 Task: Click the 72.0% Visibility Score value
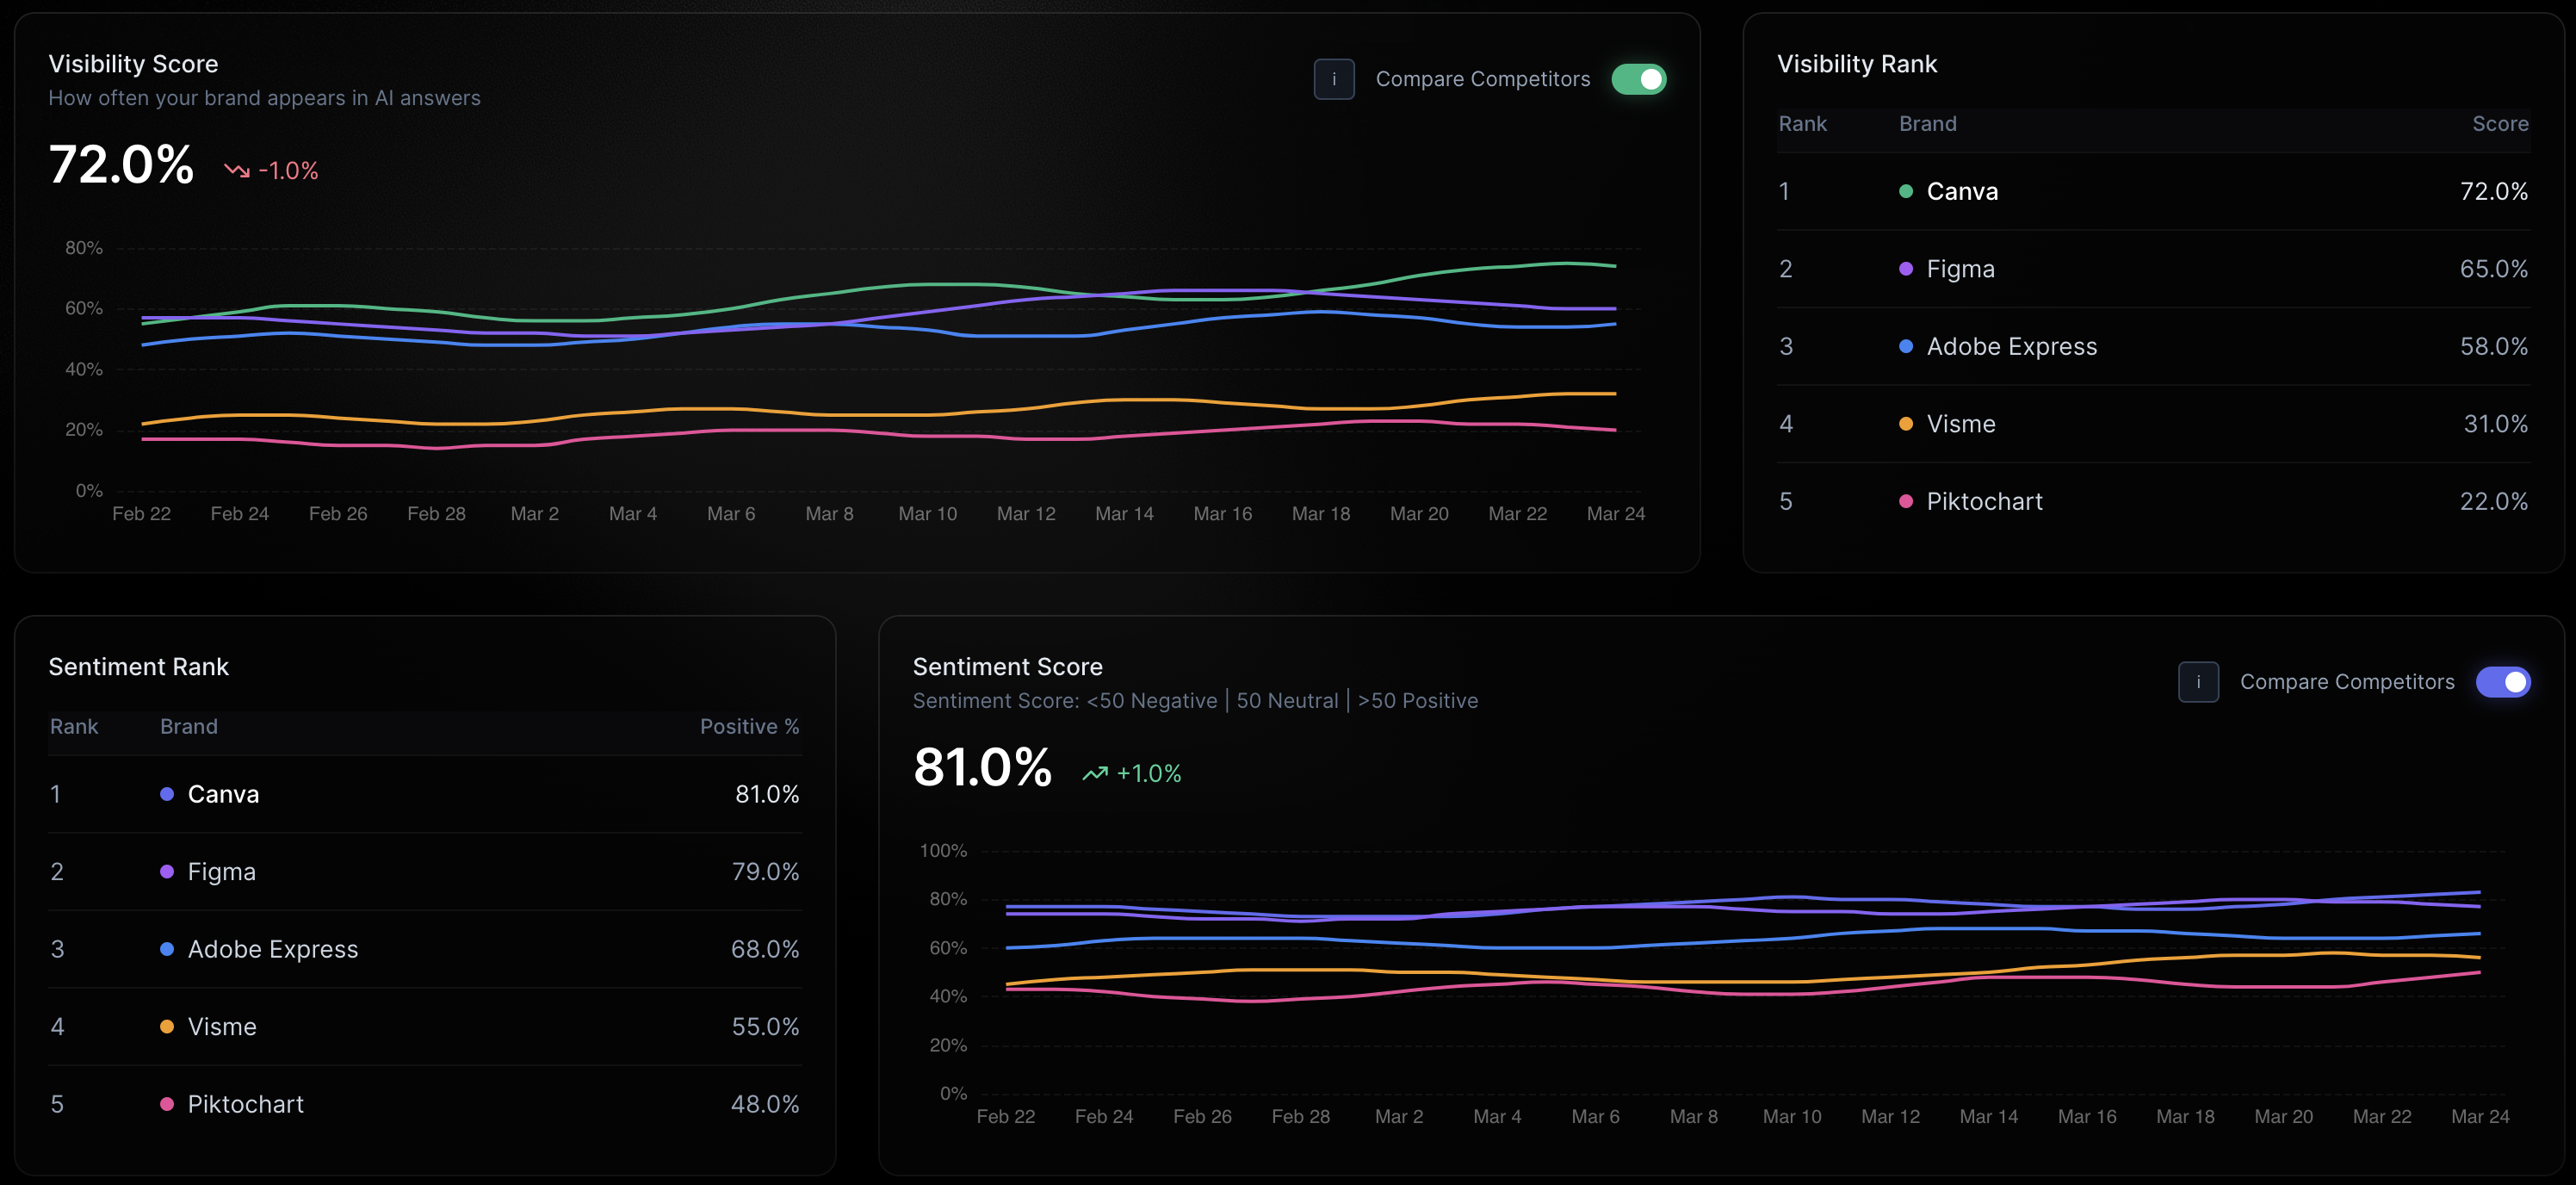[x=121, y=165]
